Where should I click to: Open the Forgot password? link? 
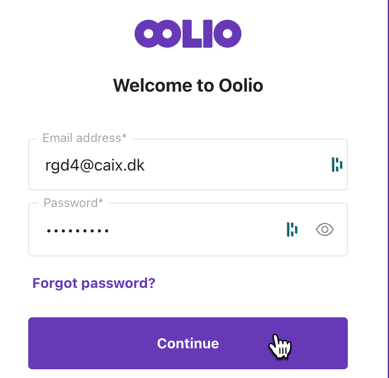click(94, 283)
